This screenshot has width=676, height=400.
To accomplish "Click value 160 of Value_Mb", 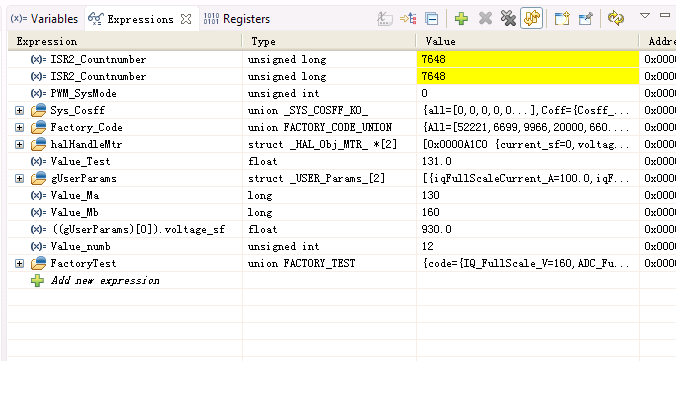I will click(430, 212).
